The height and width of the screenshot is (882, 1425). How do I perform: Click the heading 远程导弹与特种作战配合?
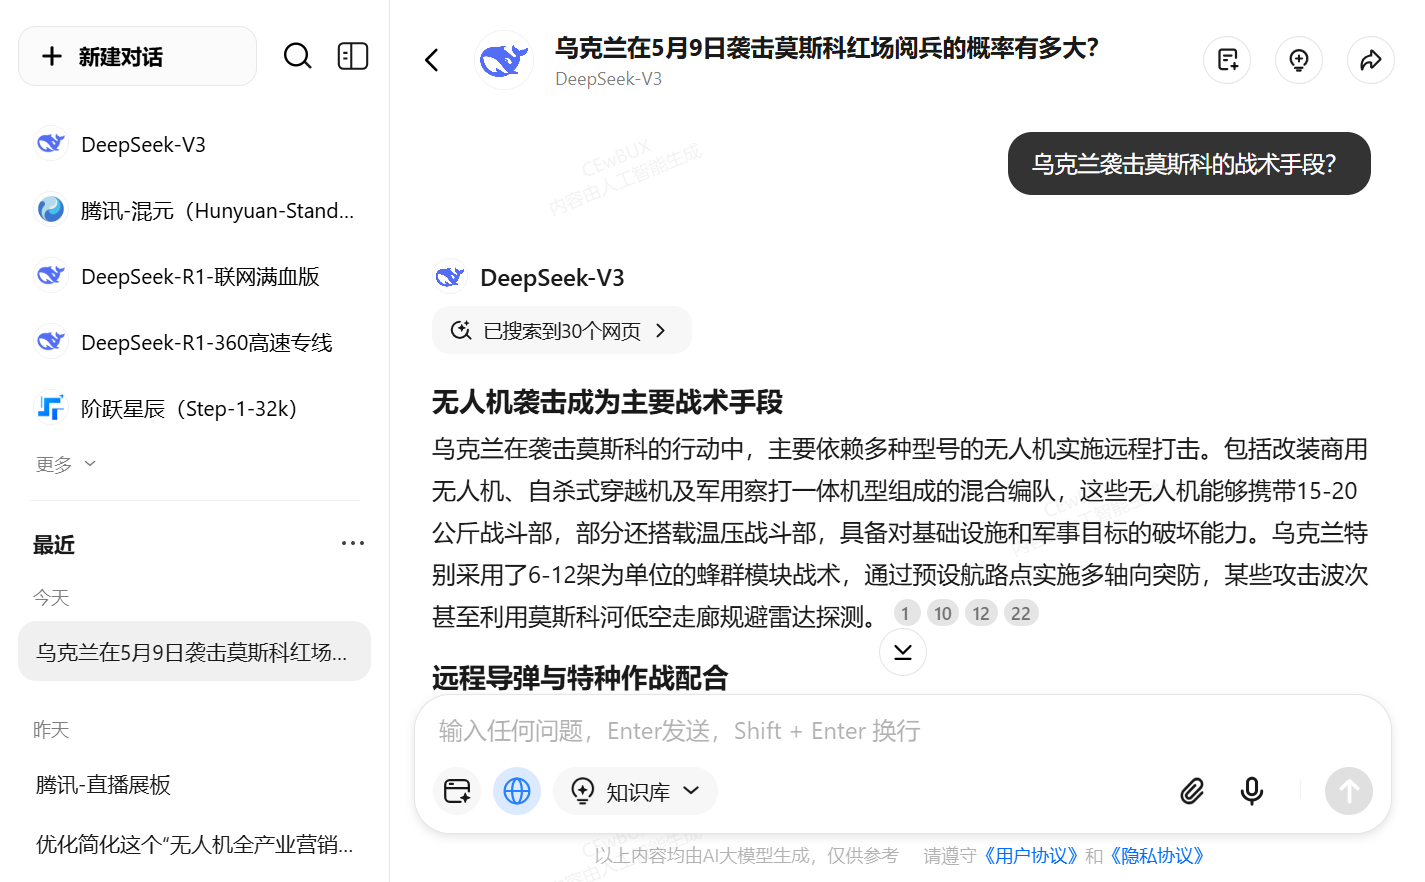580,678
